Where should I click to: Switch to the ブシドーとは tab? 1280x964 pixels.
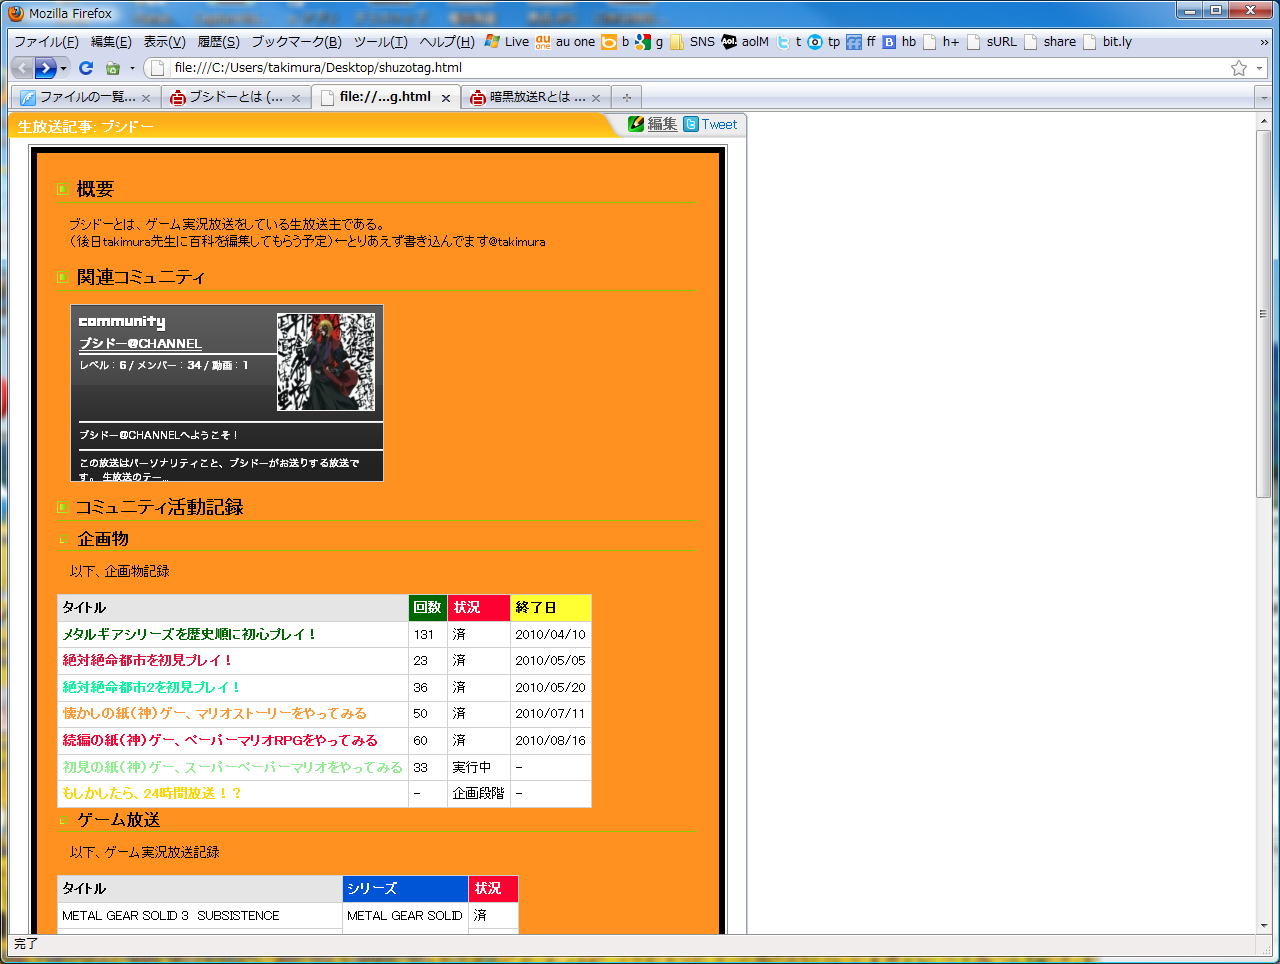[x=235, y=97]
